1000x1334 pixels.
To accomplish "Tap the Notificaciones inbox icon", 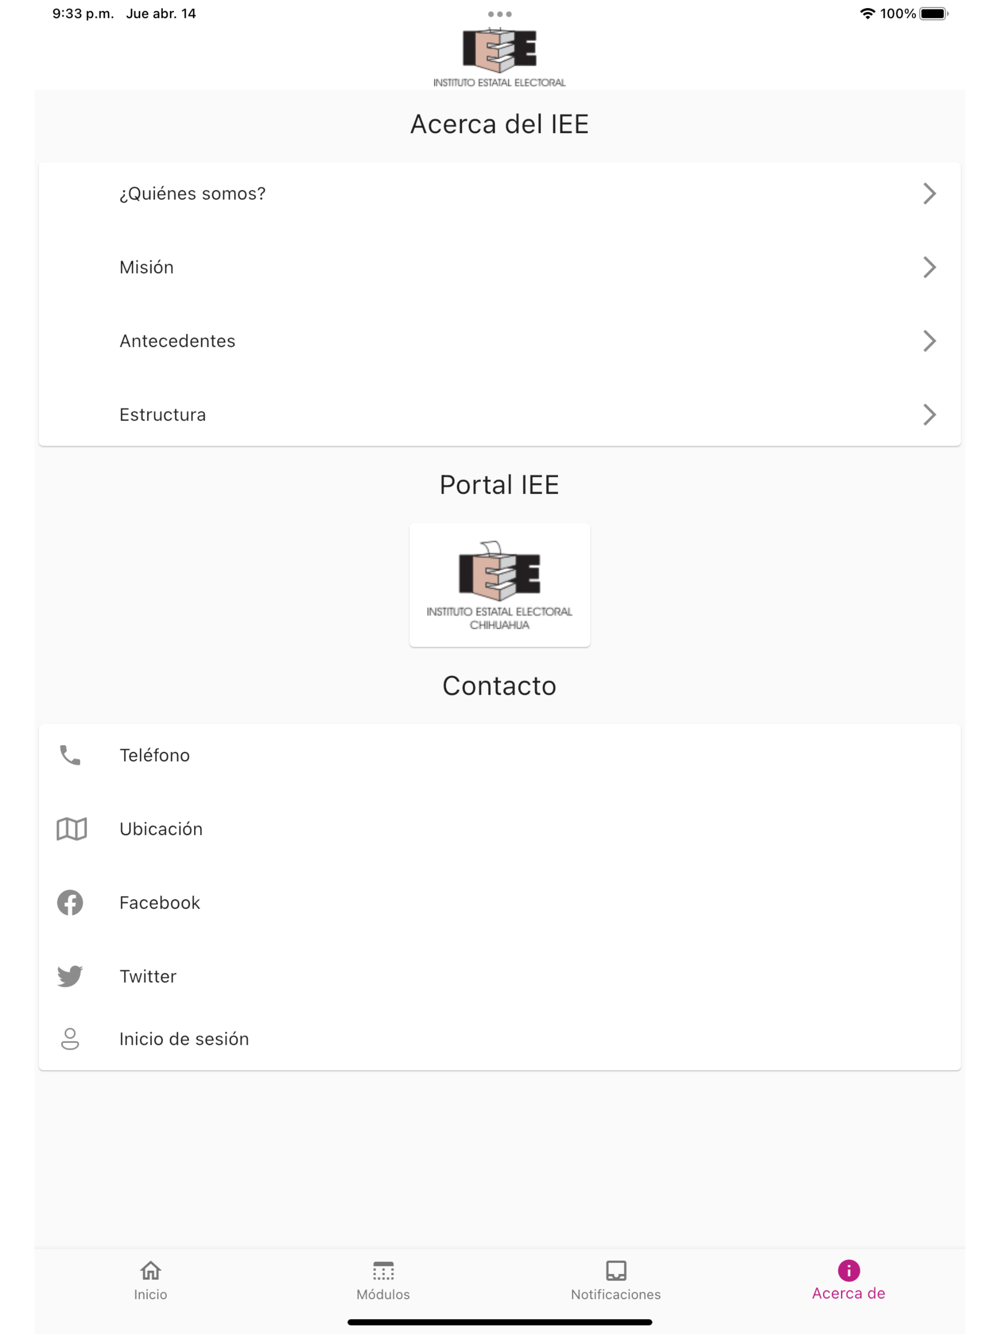I will pyautogui.click(x=616, y=1270).
